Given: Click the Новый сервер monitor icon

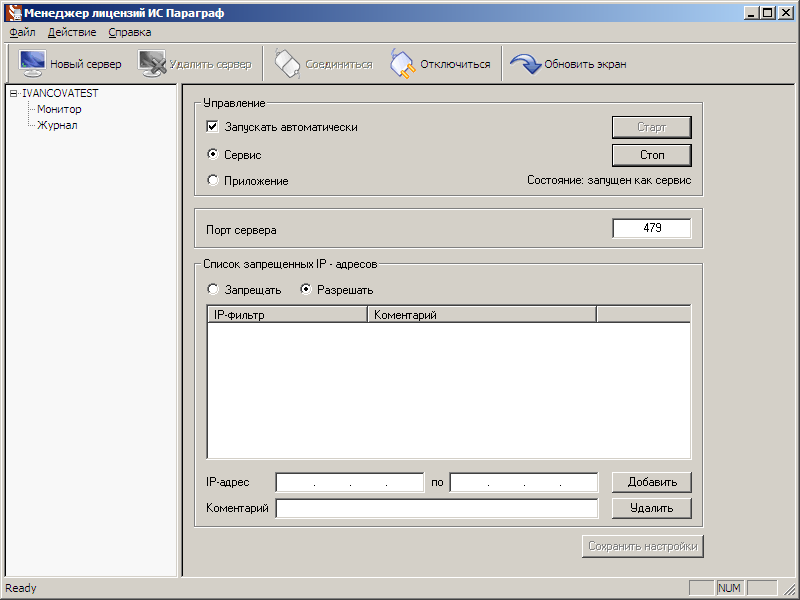Looking at the screenshot, I should click(32, 64).
